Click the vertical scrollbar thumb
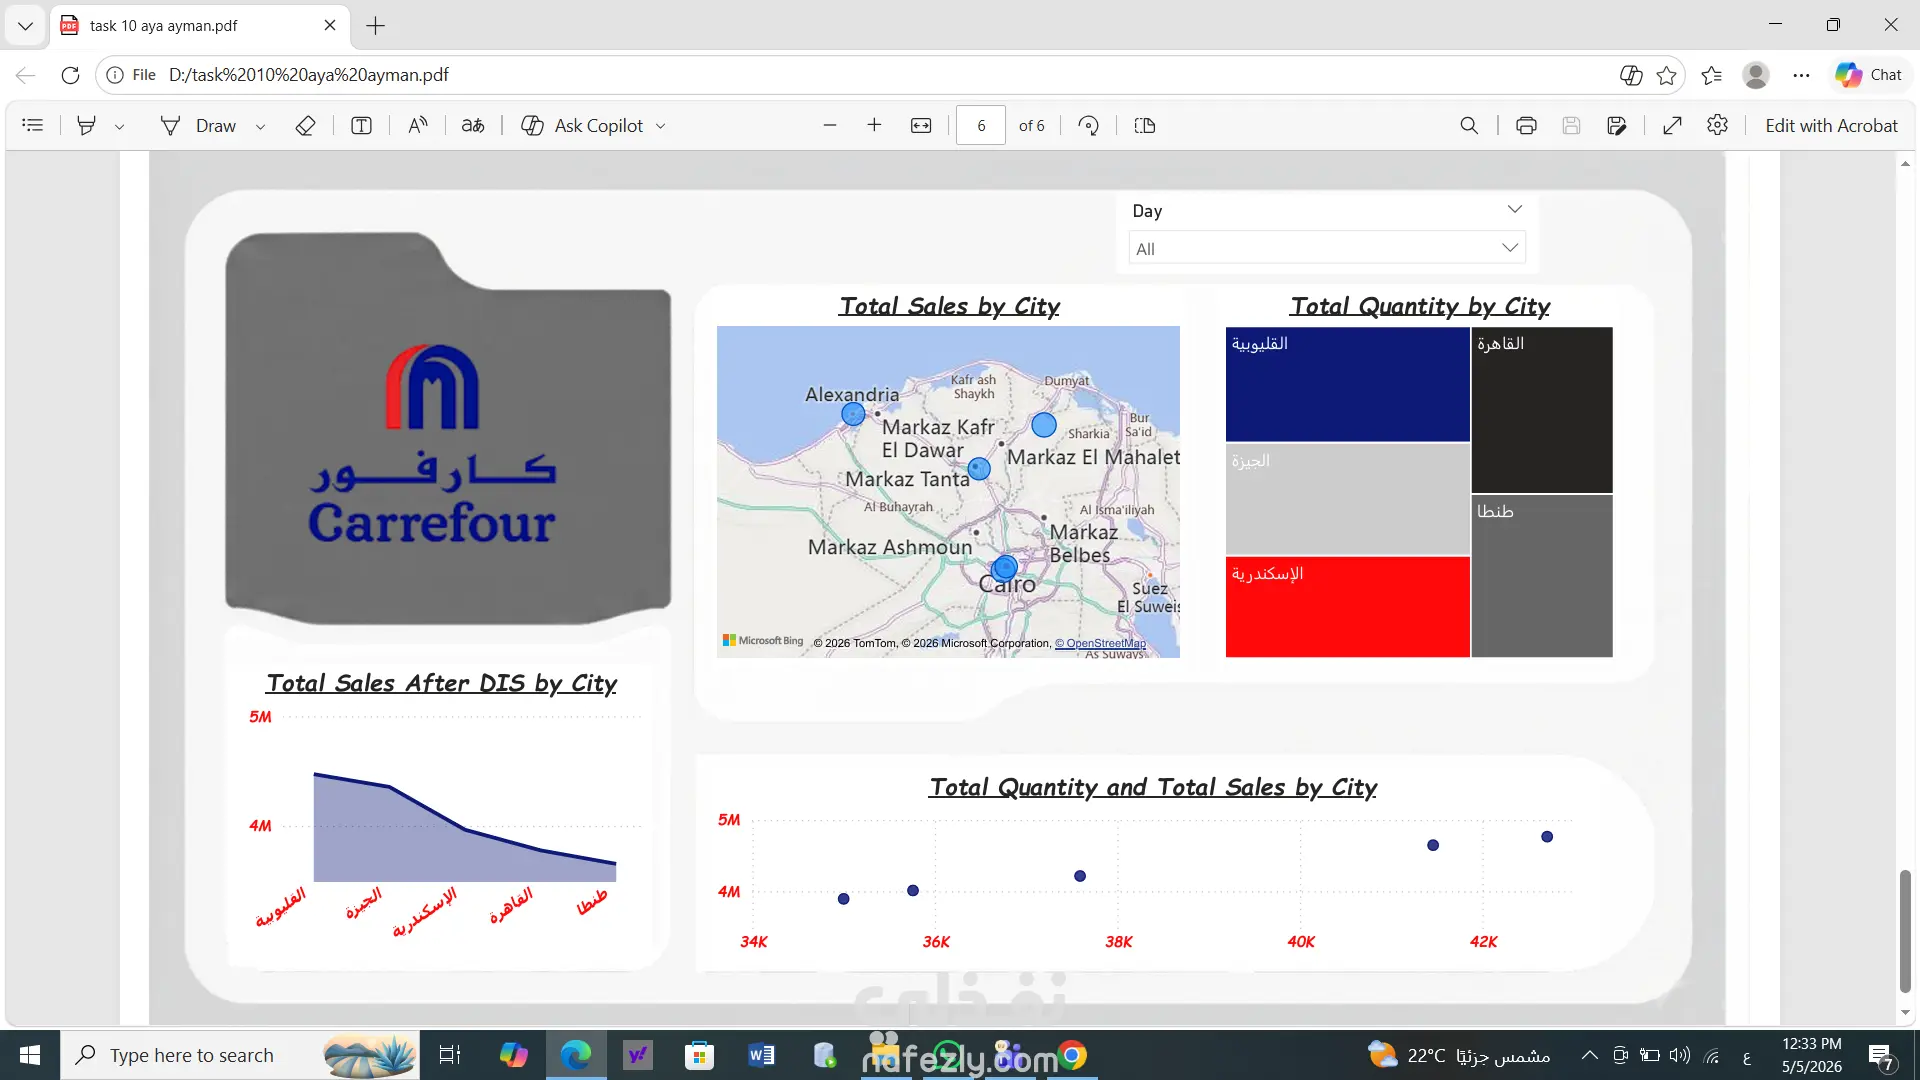This screenshot has width=1920, height=1080. [x=1905, y=930]
